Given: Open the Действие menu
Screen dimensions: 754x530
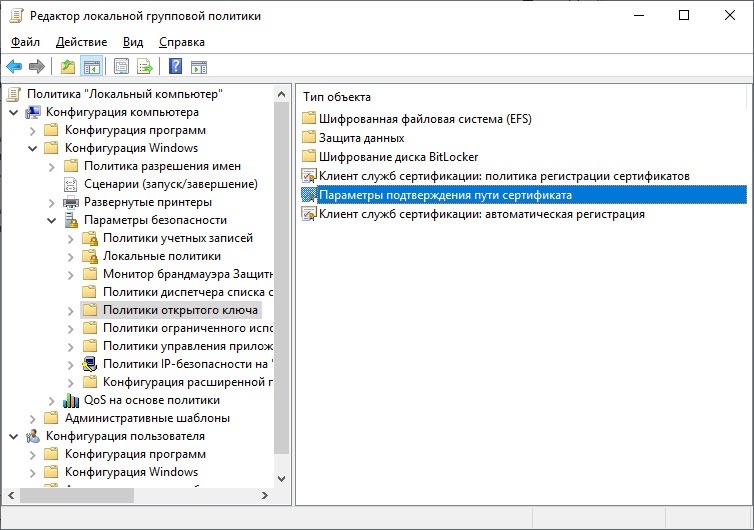Looking at the screenshot, I should point(81,42).
